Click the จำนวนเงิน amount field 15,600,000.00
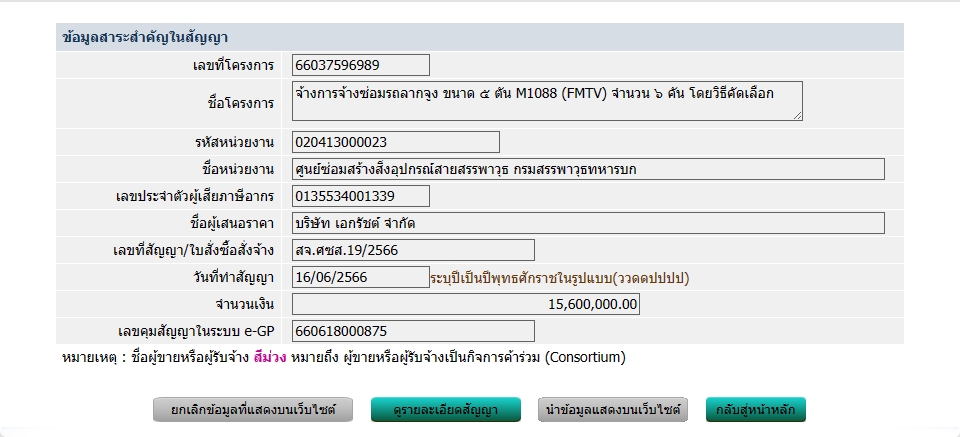Viewport: 960px width, 437px height. [x=466, y=304]
